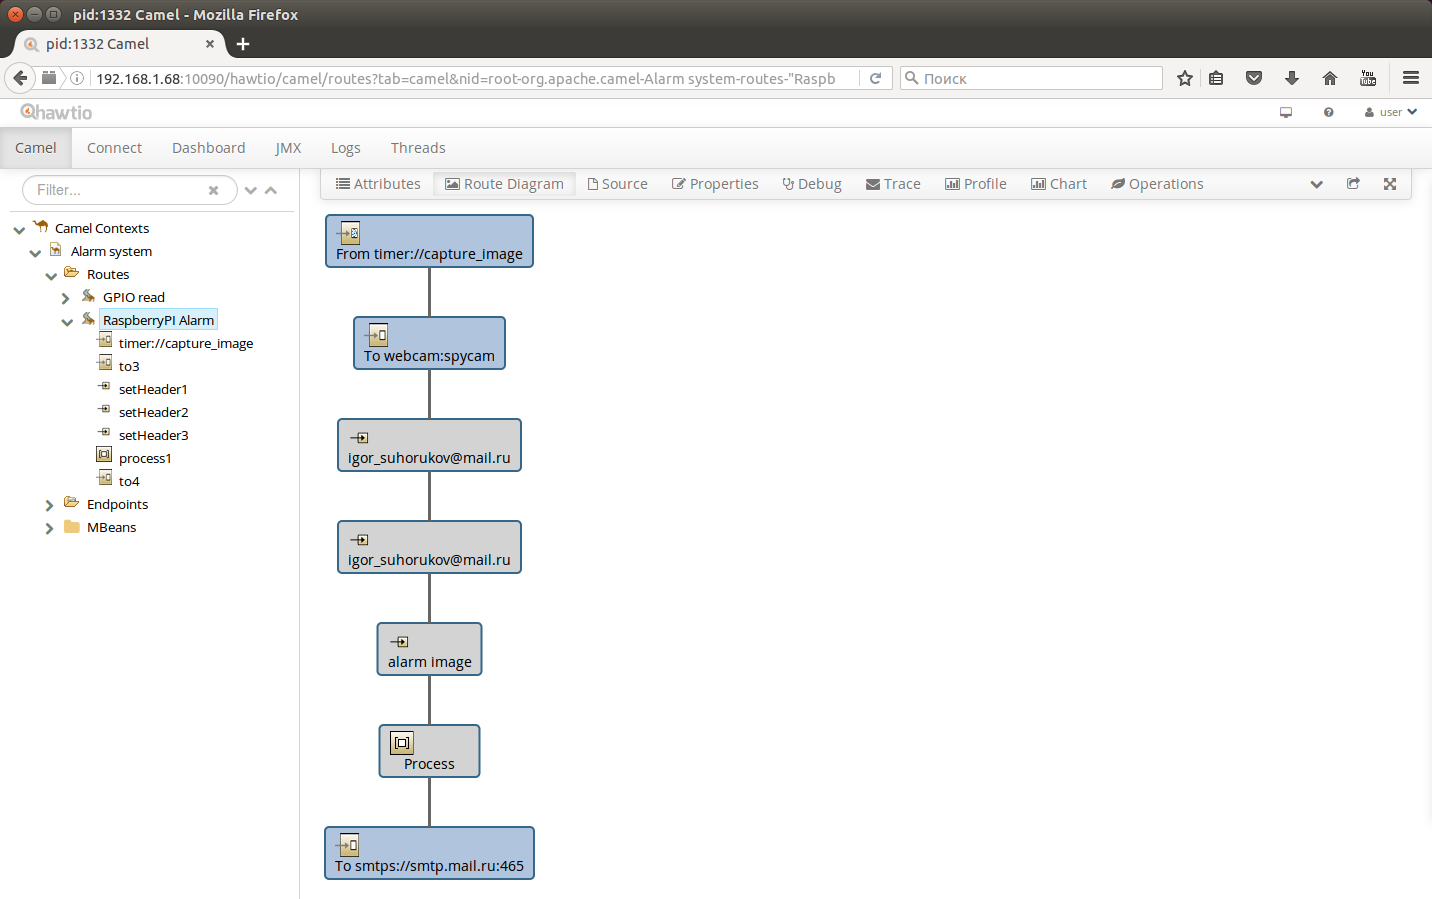
Task: Click the Firefox back arrow button
Action: 20,78
